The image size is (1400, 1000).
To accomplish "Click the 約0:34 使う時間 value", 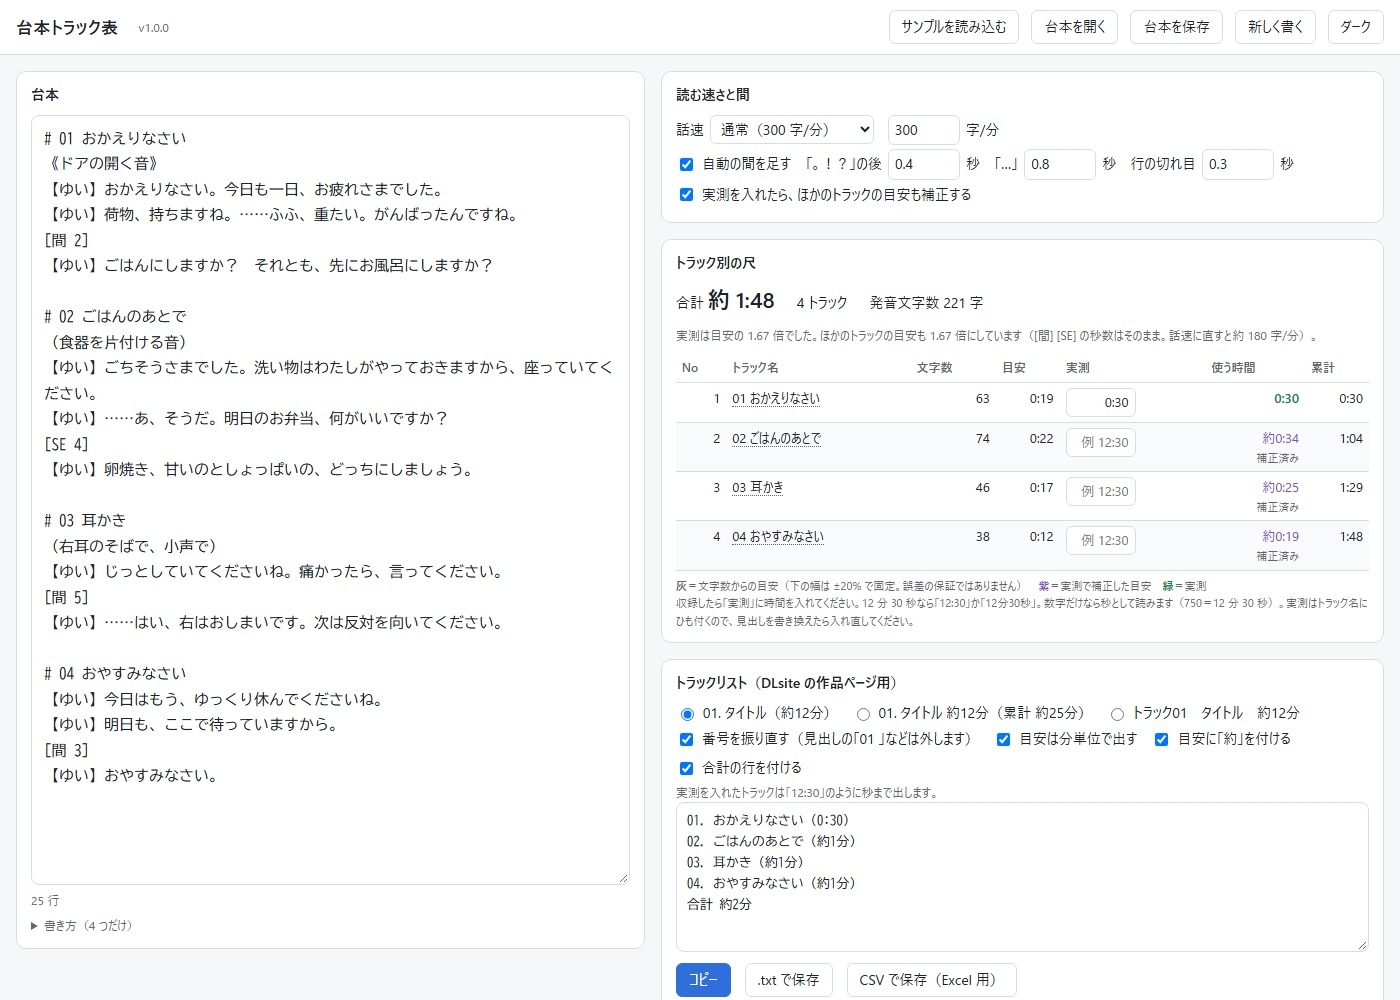I will (1280, 438).
